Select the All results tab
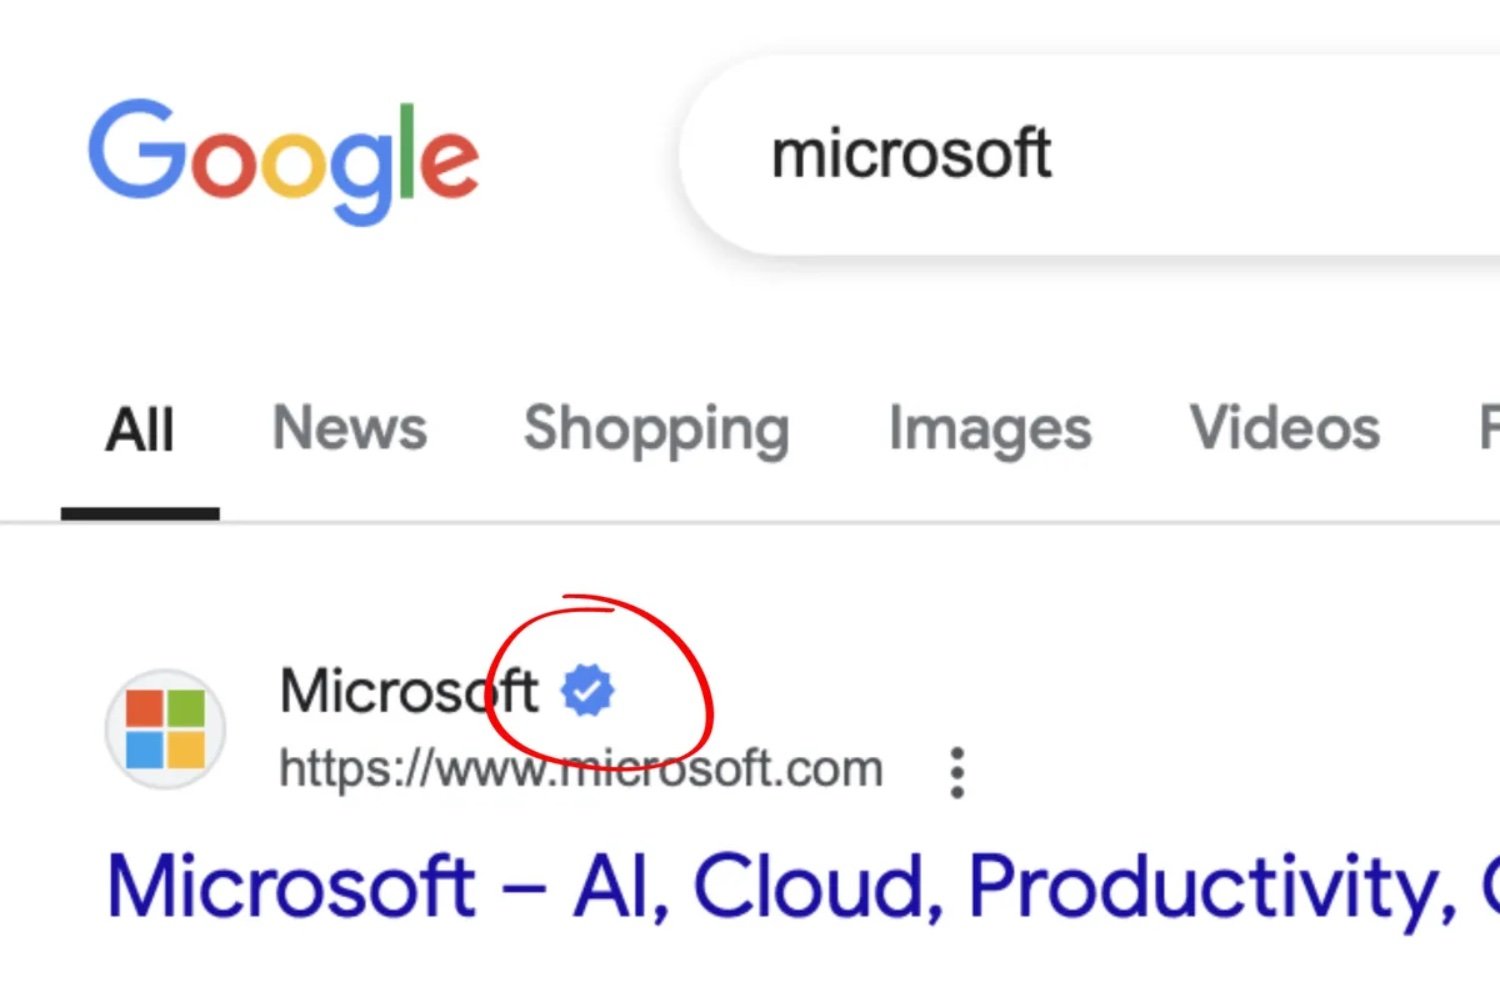 click(140, 430)
